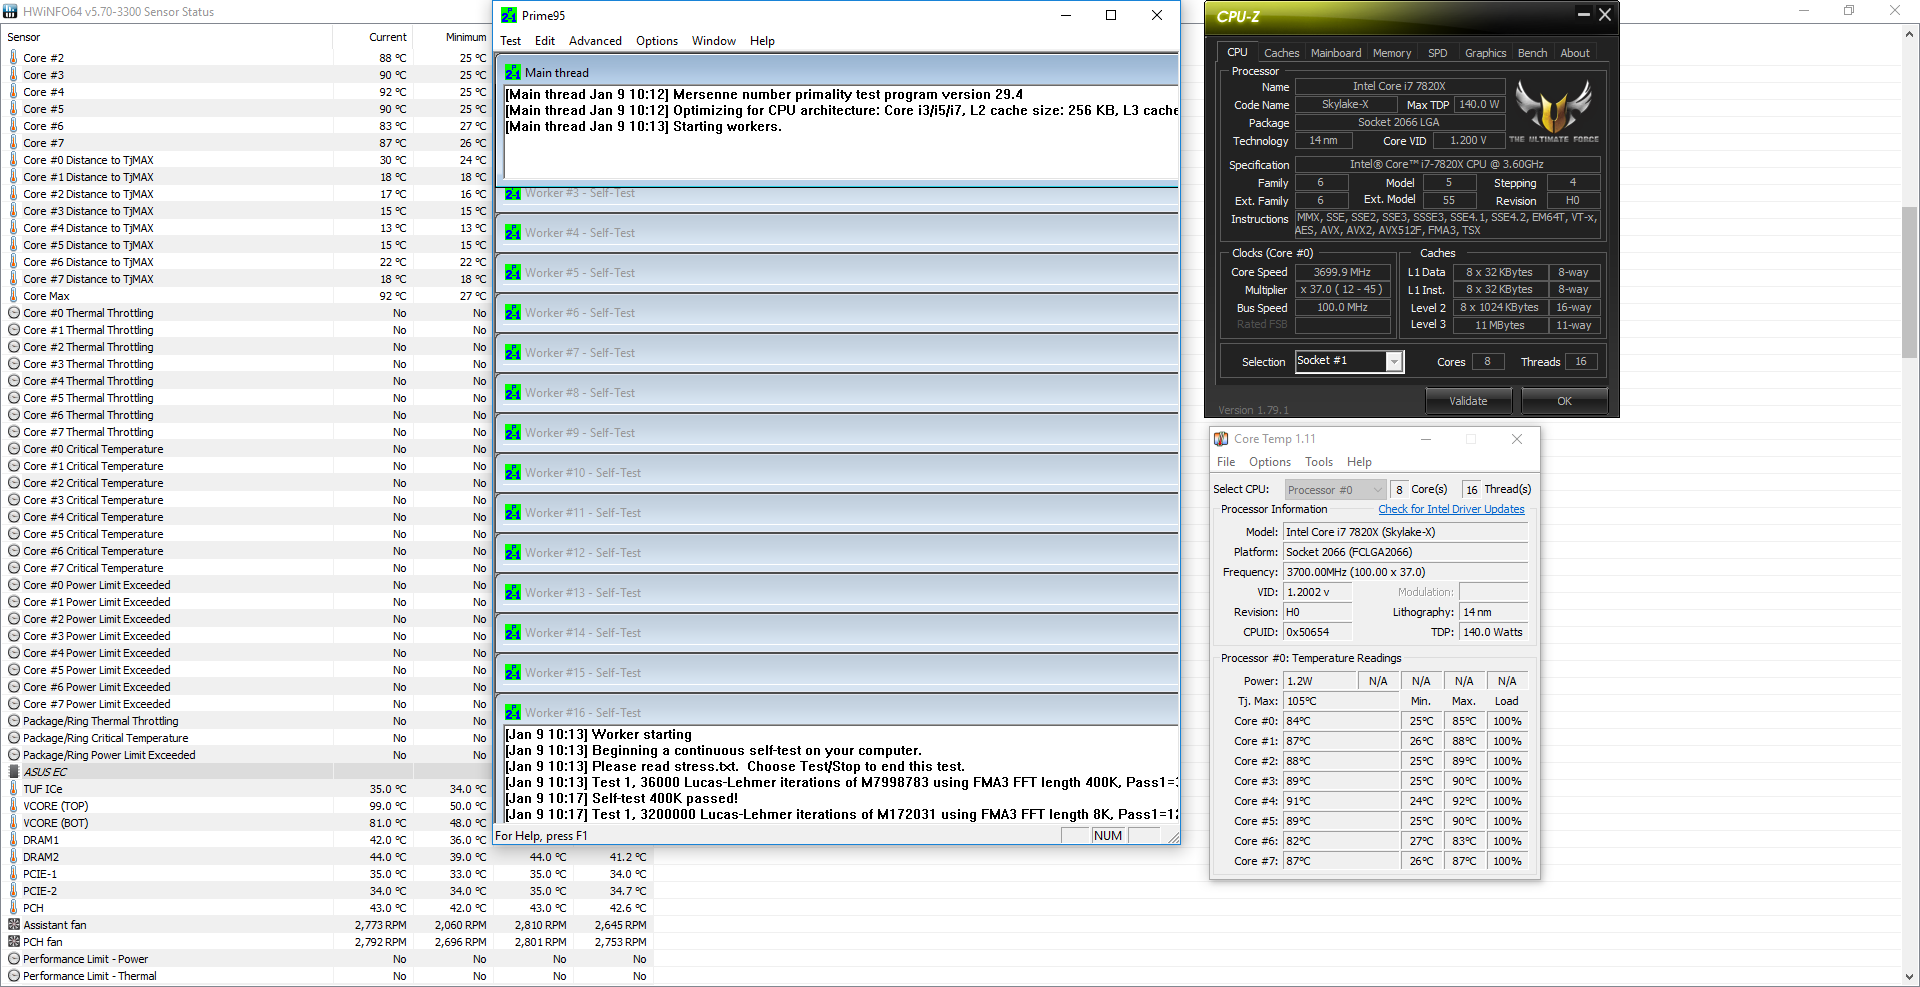Switch to the Caches tab in CPU-Z
This screenshot has height=987, width=1920.
coord(1281,53)
